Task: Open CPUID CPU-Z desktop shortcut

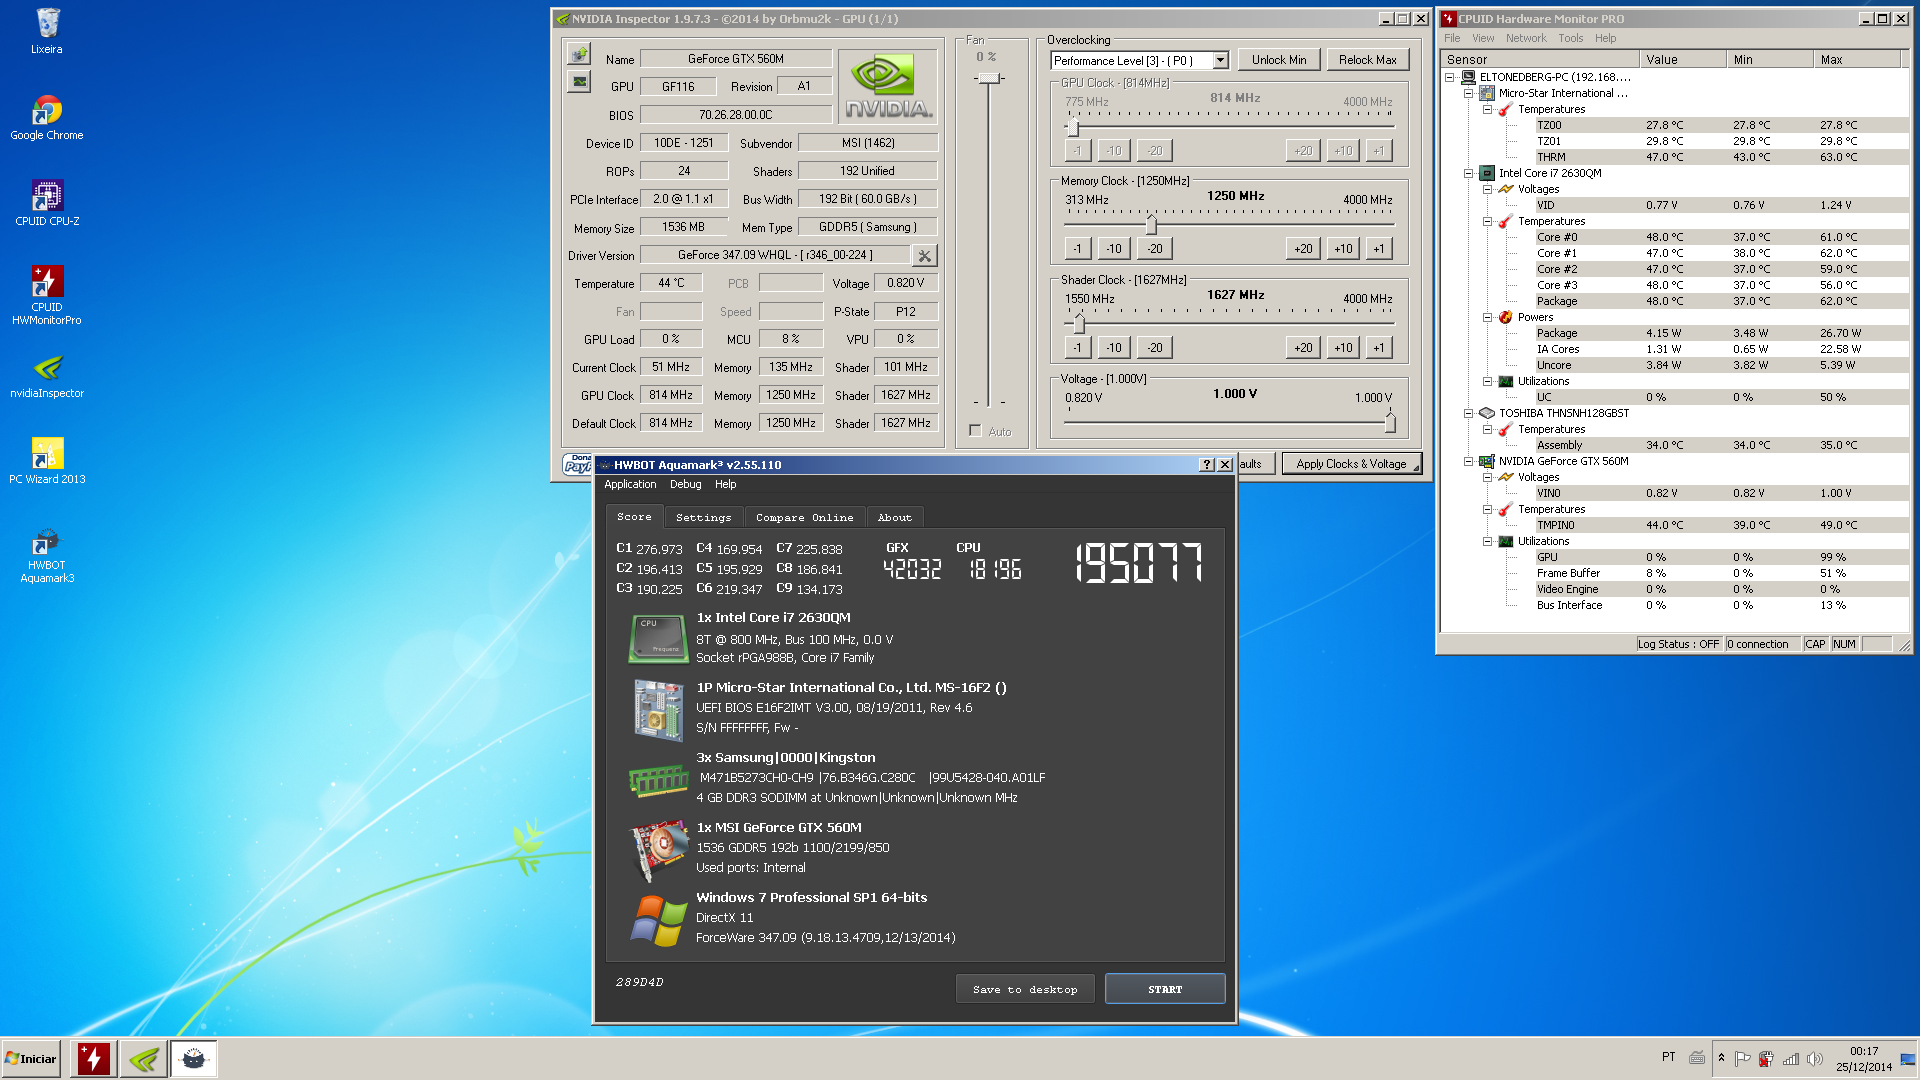Action: tap(47, 203)
